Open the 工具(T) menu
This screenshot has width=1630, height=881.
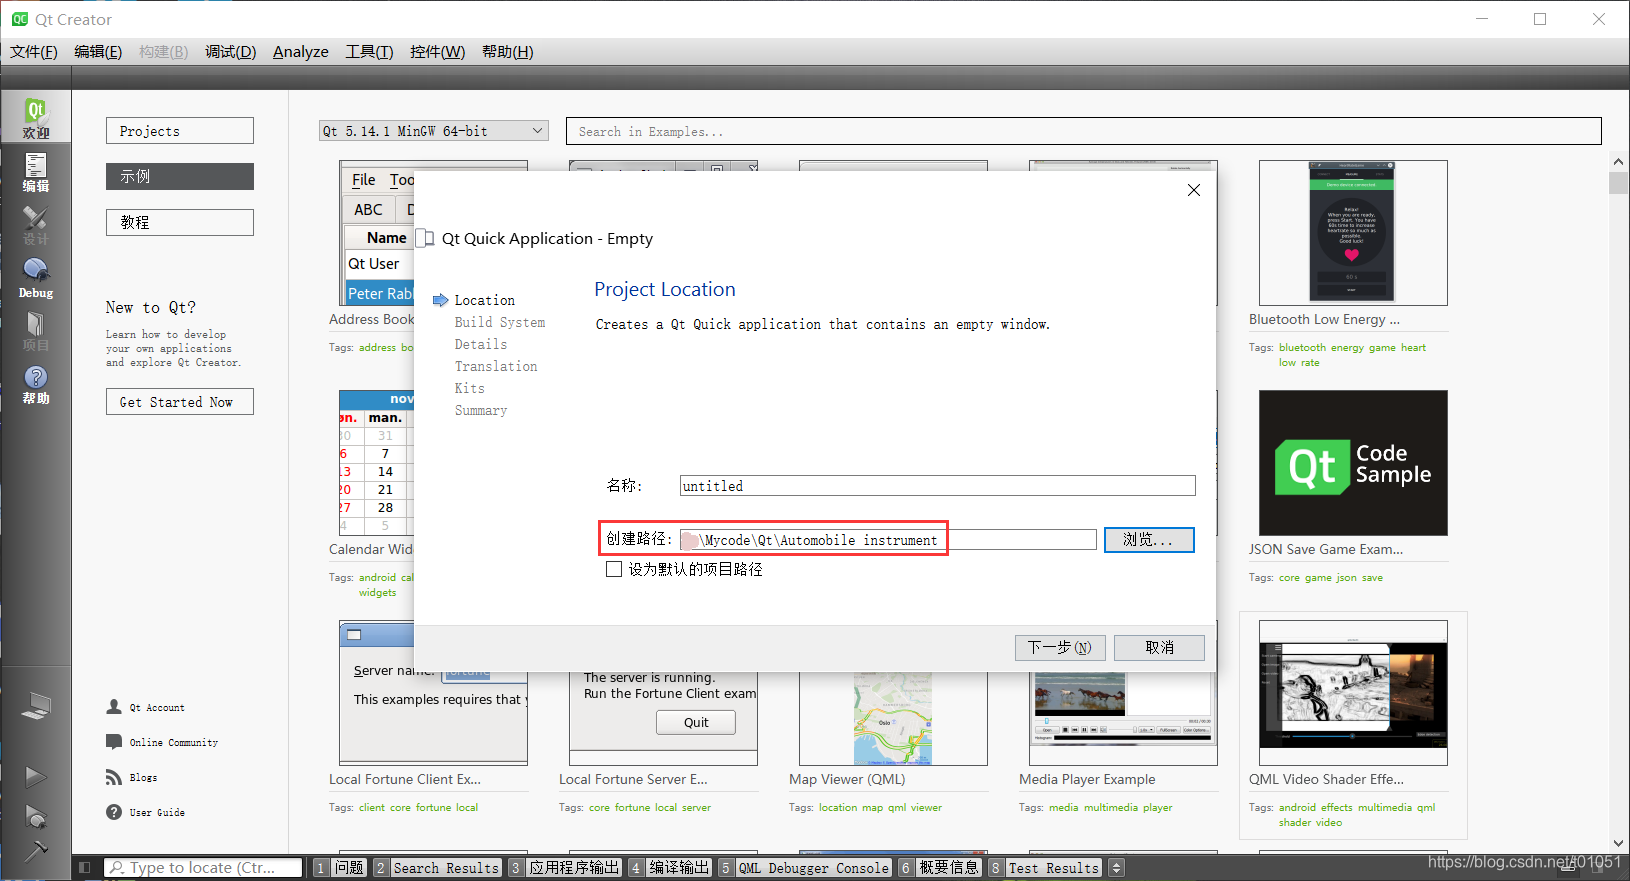point(369,52)
